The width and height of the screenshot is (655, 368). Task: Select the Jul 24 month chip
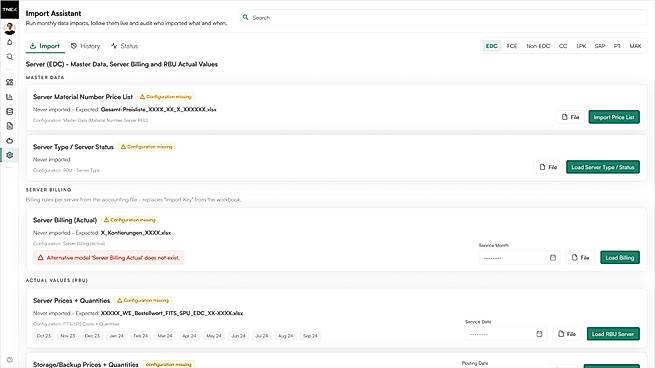click(x=262, y=336)
